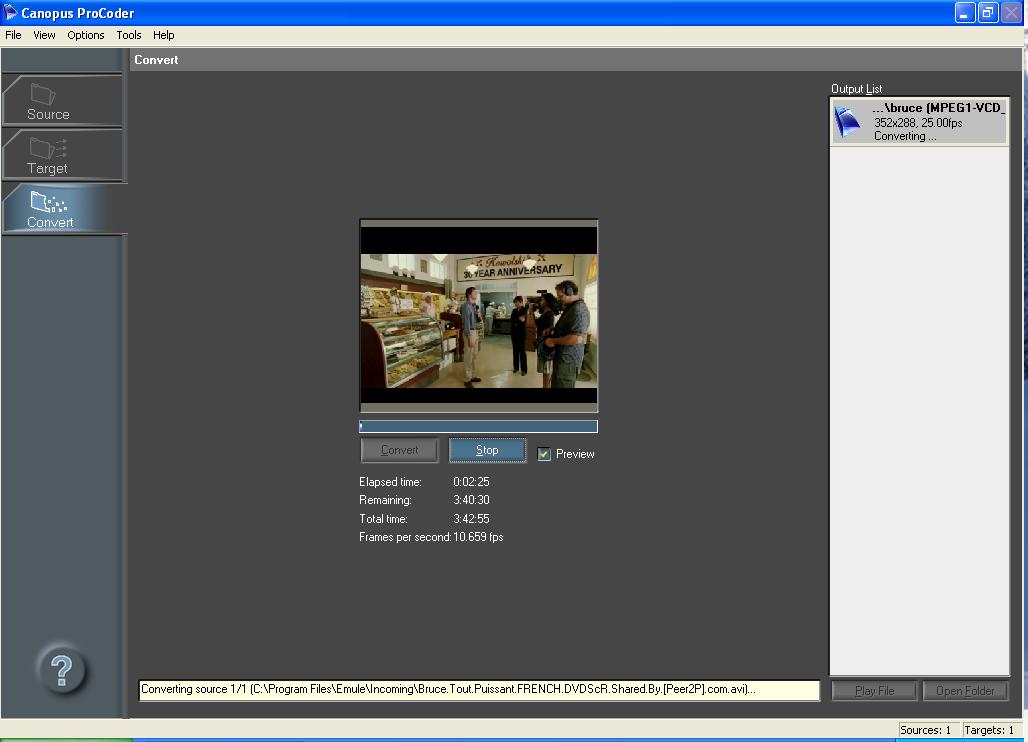The width and height of the screenshot is (1028, 742).
Task: Click the Open Folder button
Action: pos(965,691)
